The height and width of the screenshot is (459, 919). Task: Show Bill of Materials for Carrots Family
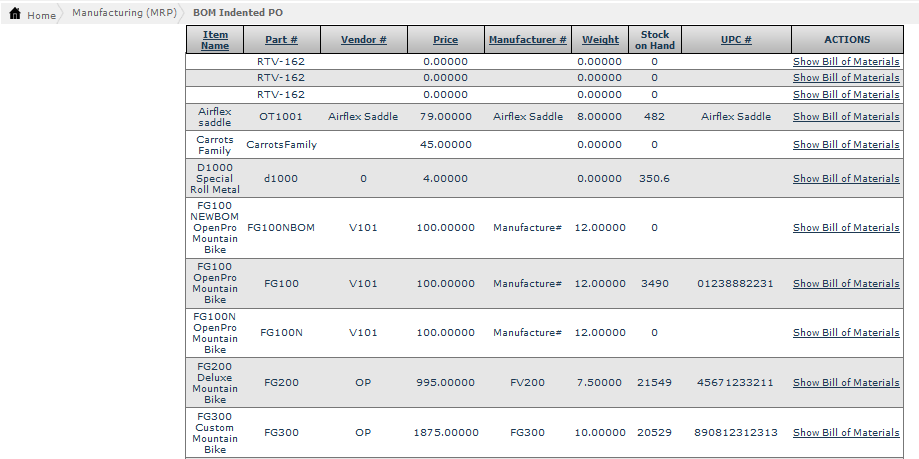(x=846, y=145)
